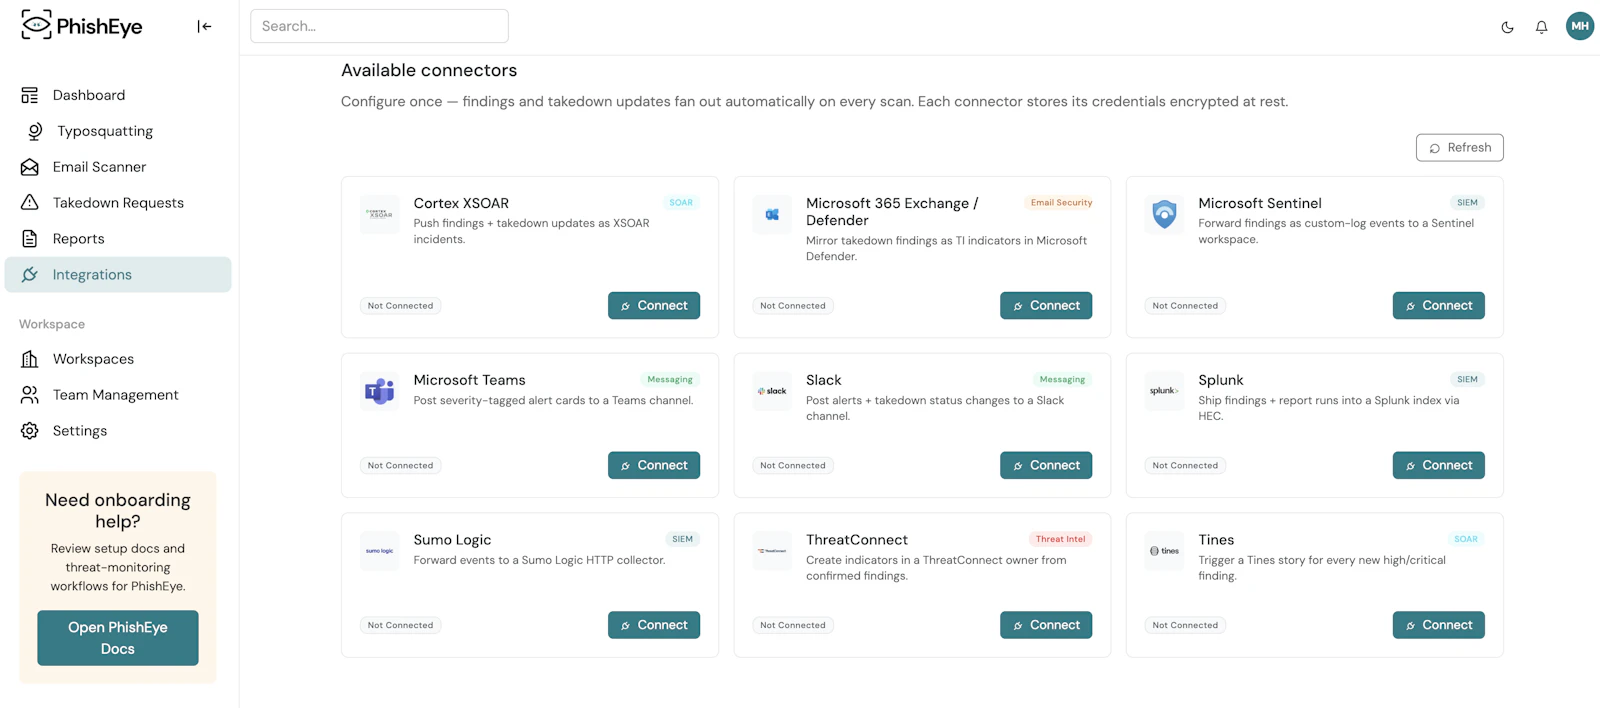
Task: Click Not Connected status on Slack card
Action: [793, 466]
